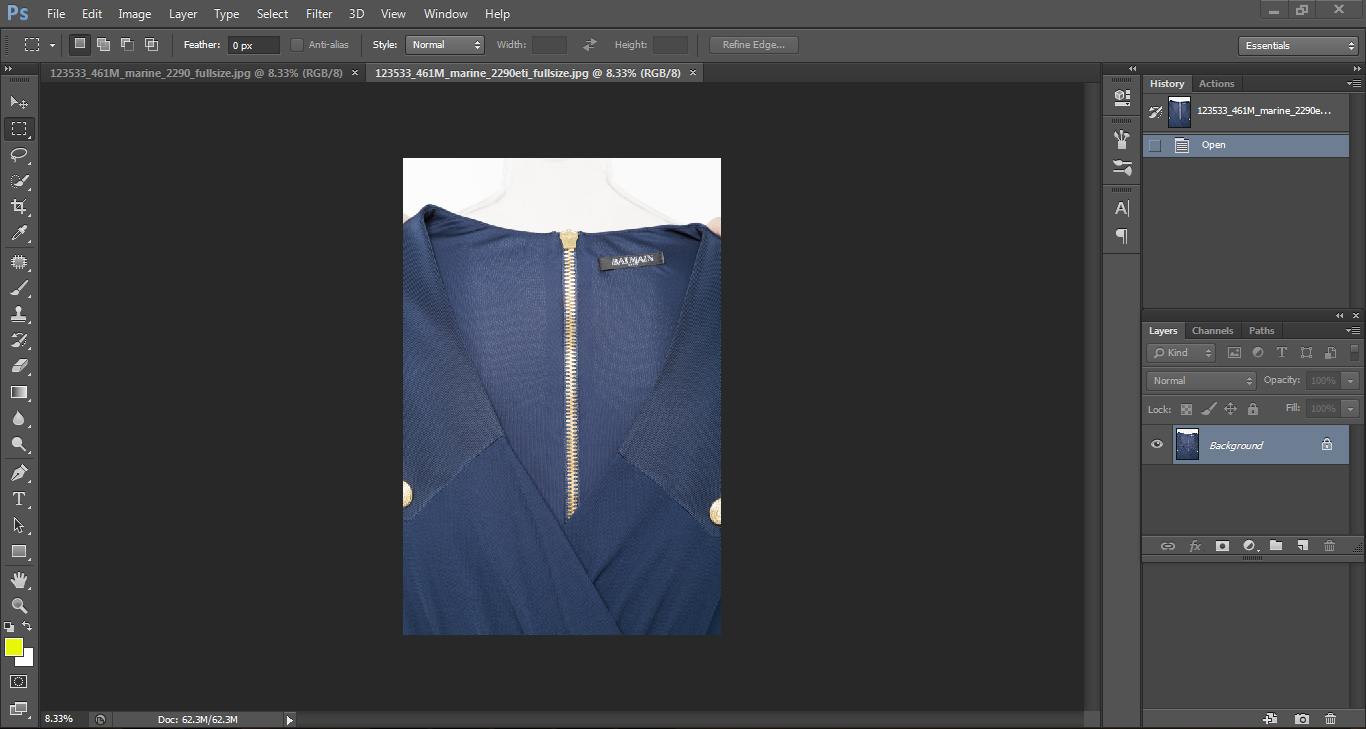Open the Filter menu
The image size is (1366, 729).
319,14
